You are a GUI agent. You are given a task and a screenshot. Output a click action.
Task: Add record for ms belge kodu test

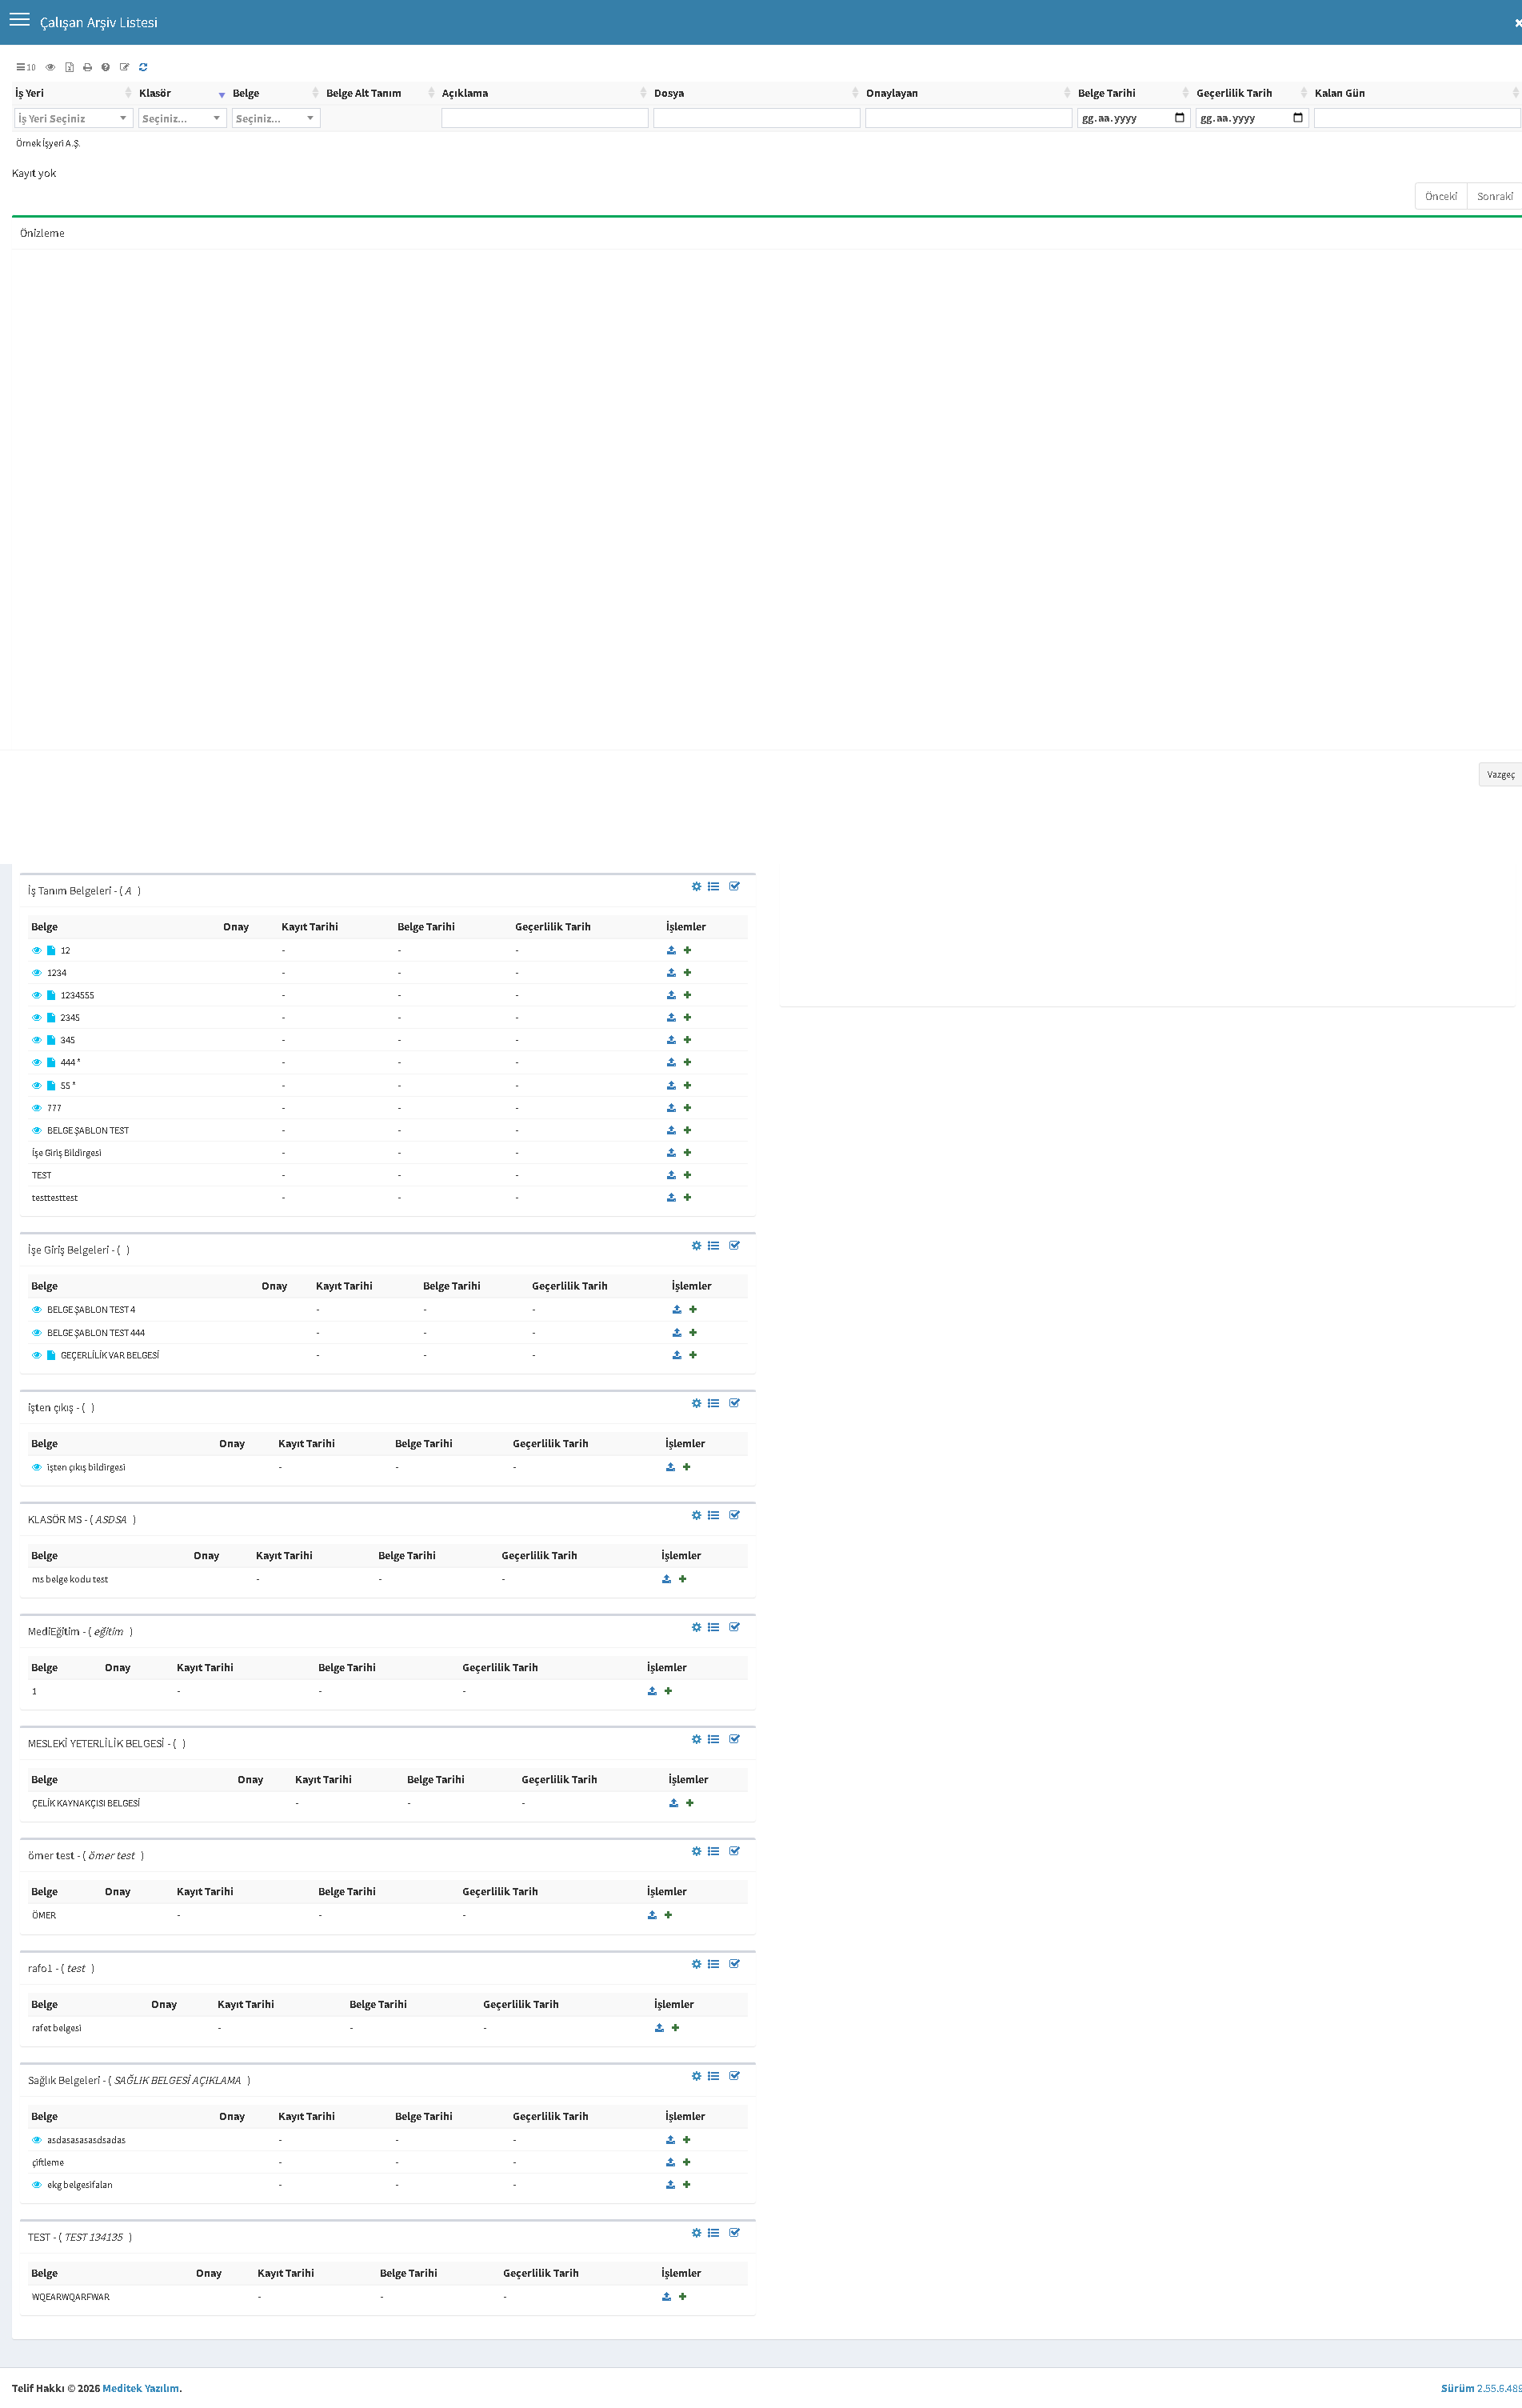(682, 1579)
